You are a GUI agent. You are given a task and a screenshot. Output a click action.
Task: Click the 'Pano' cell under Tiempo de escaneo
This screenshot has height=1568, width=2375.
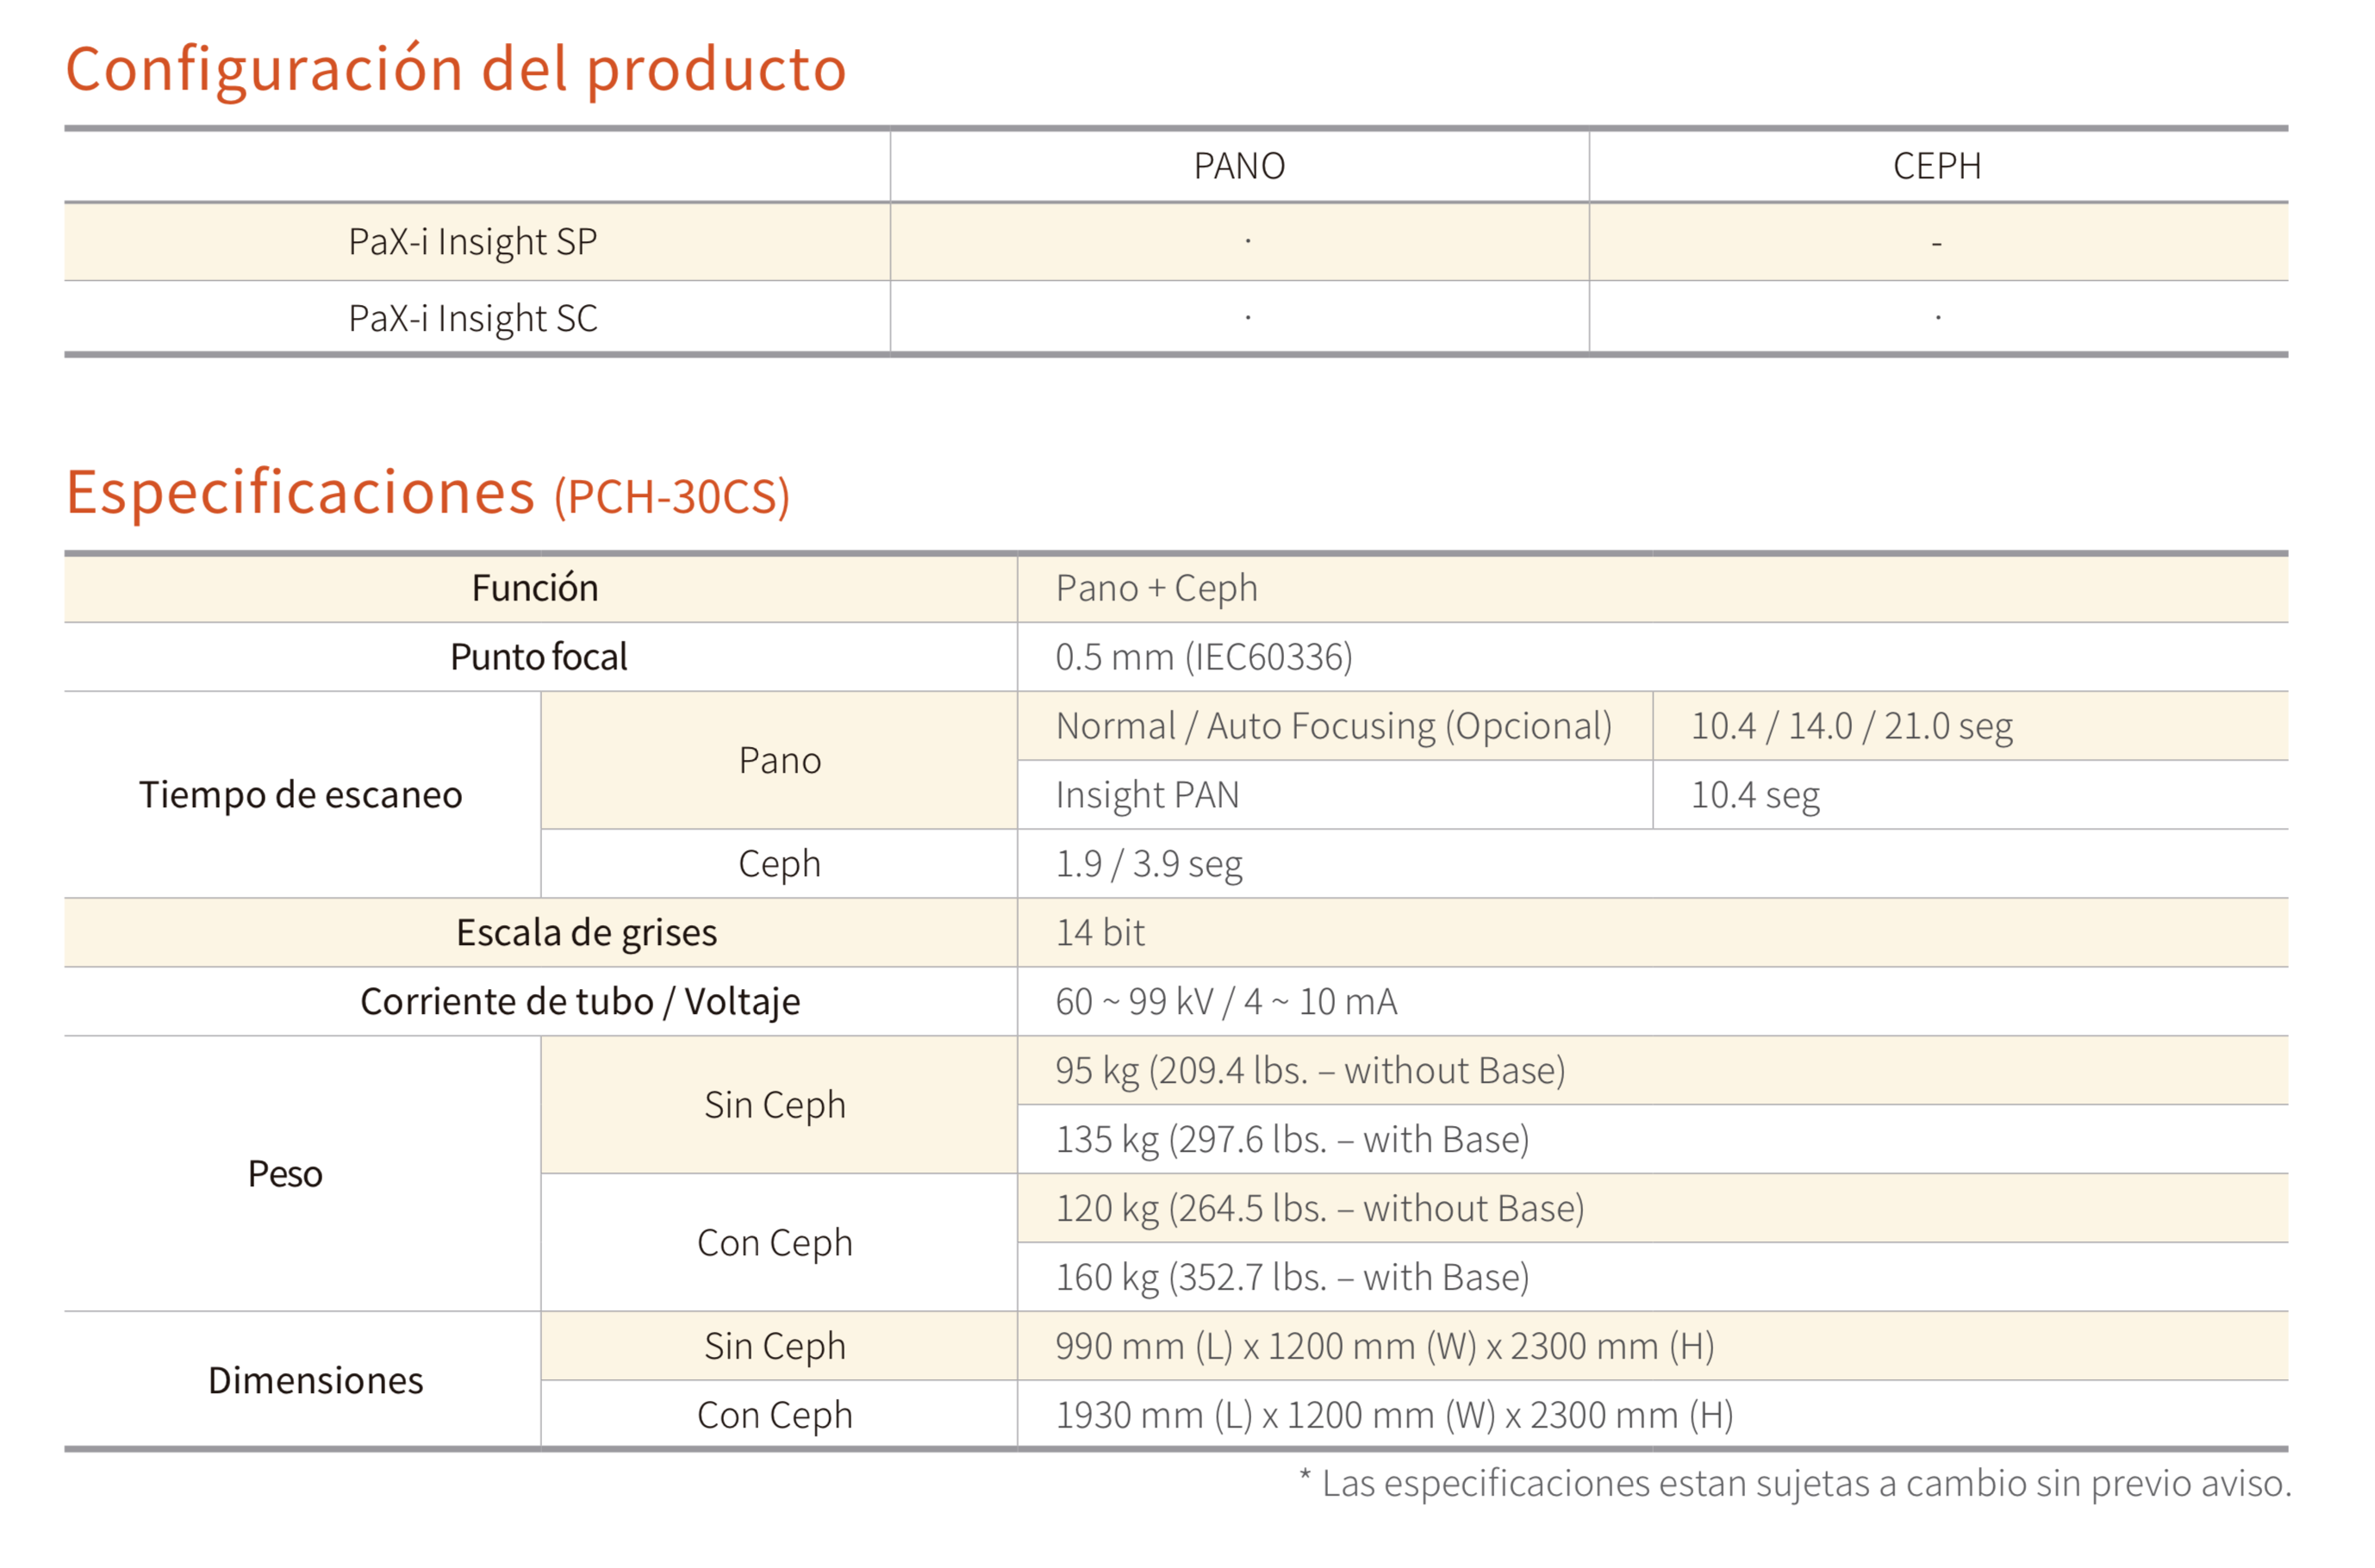[x=780, y=761]
